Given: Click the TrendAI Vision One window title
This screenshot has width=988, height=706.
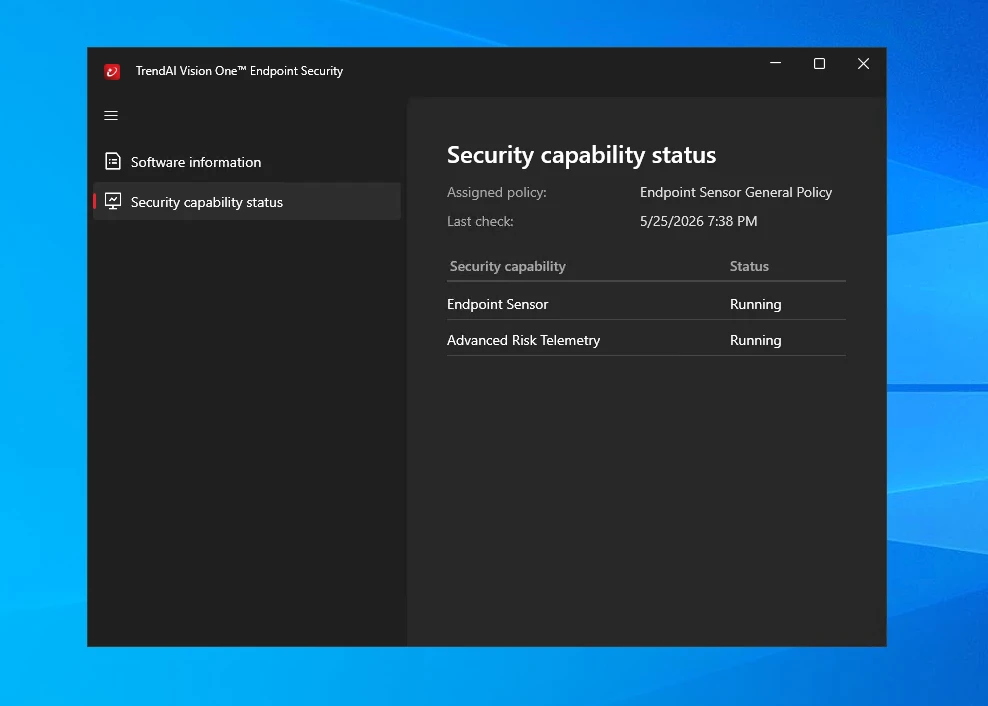Looking at the screenshot, I should [239, 71].
